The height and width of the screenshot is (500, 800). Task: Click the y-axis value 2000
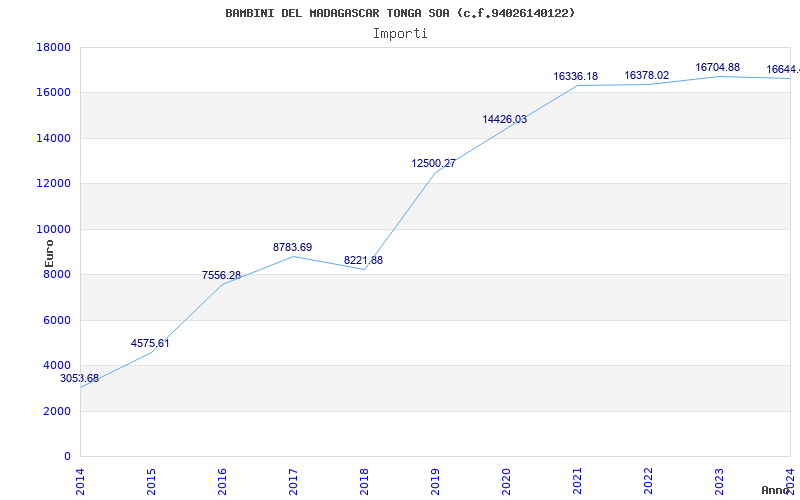tap(57, 411)
